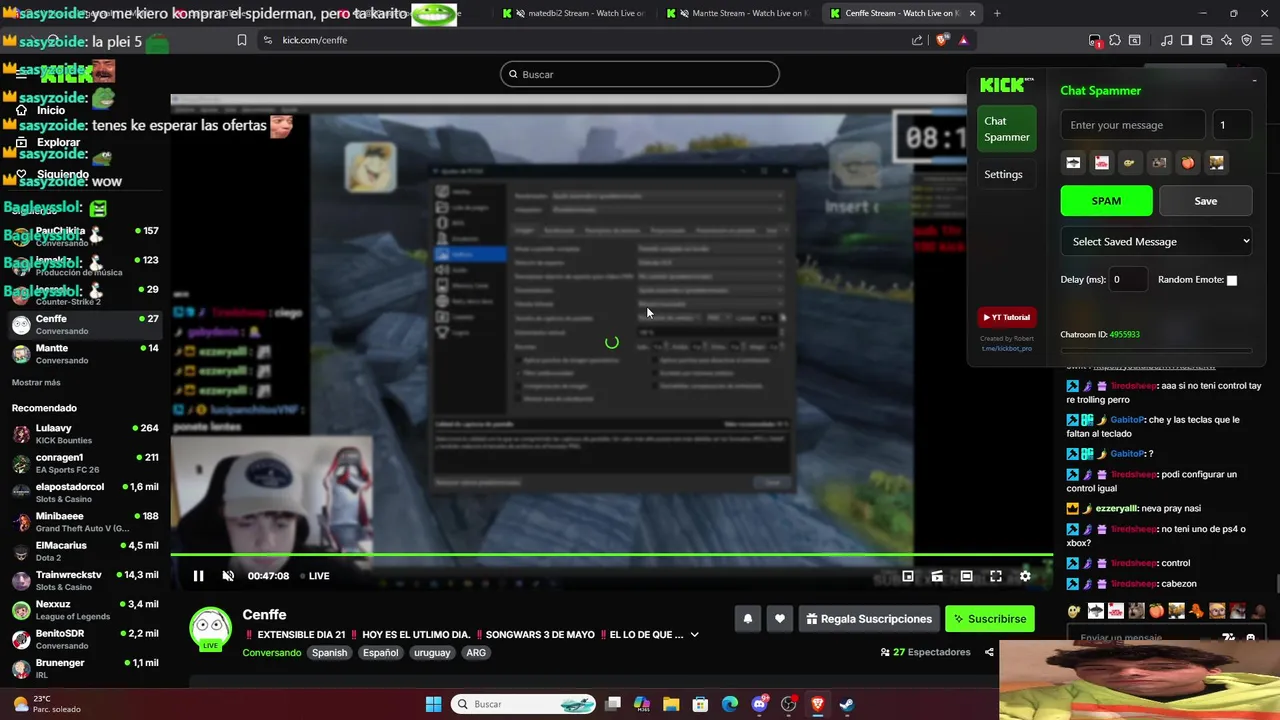Viewport: 1280px width, 720px height.
Task: Open the YT Tutorial button
Action: [x=1006, y=317]
